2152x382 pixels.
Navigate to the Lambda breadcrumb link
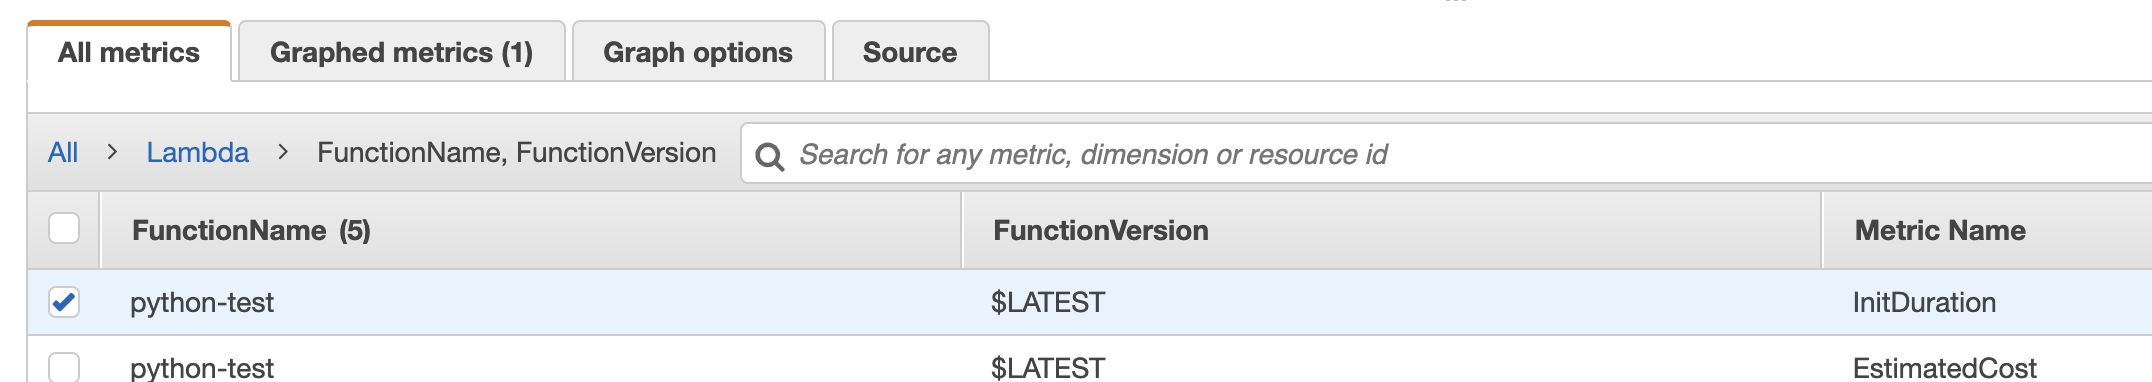point(198,153)
